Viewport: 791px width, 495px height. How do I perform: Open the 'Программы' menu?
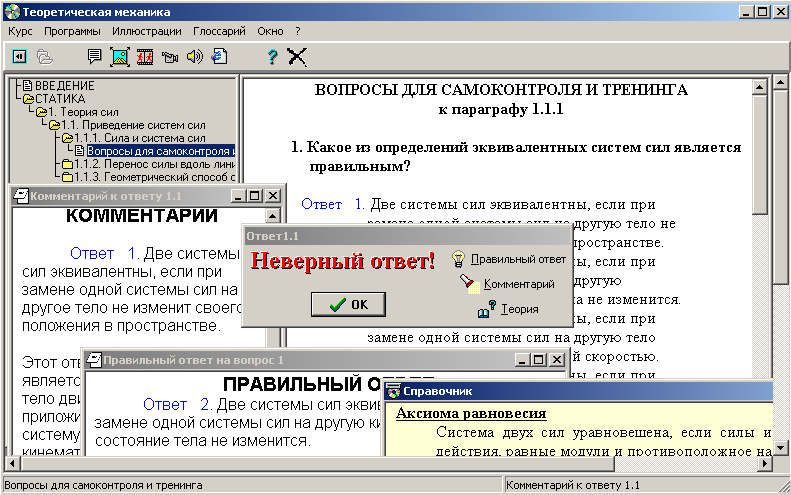pyautogui.click(x=72, y=31)
